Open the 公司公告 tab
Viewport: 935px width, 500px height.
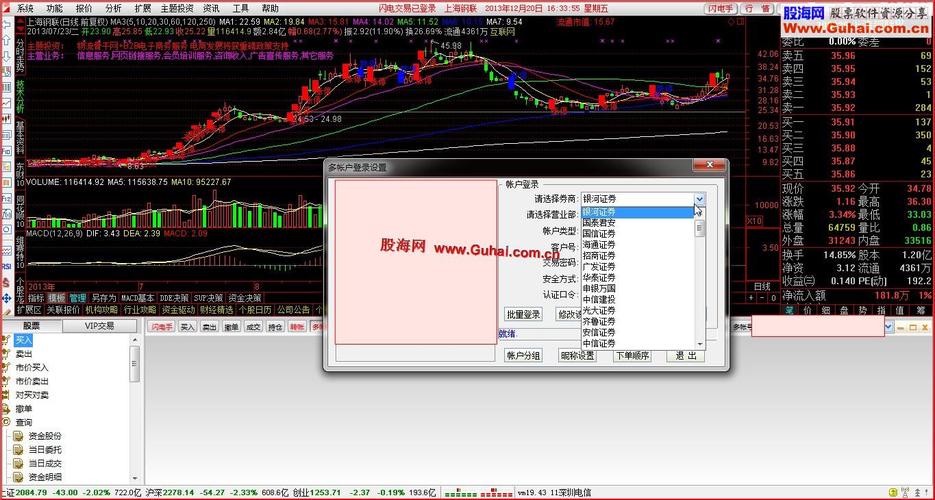[294, 310]
